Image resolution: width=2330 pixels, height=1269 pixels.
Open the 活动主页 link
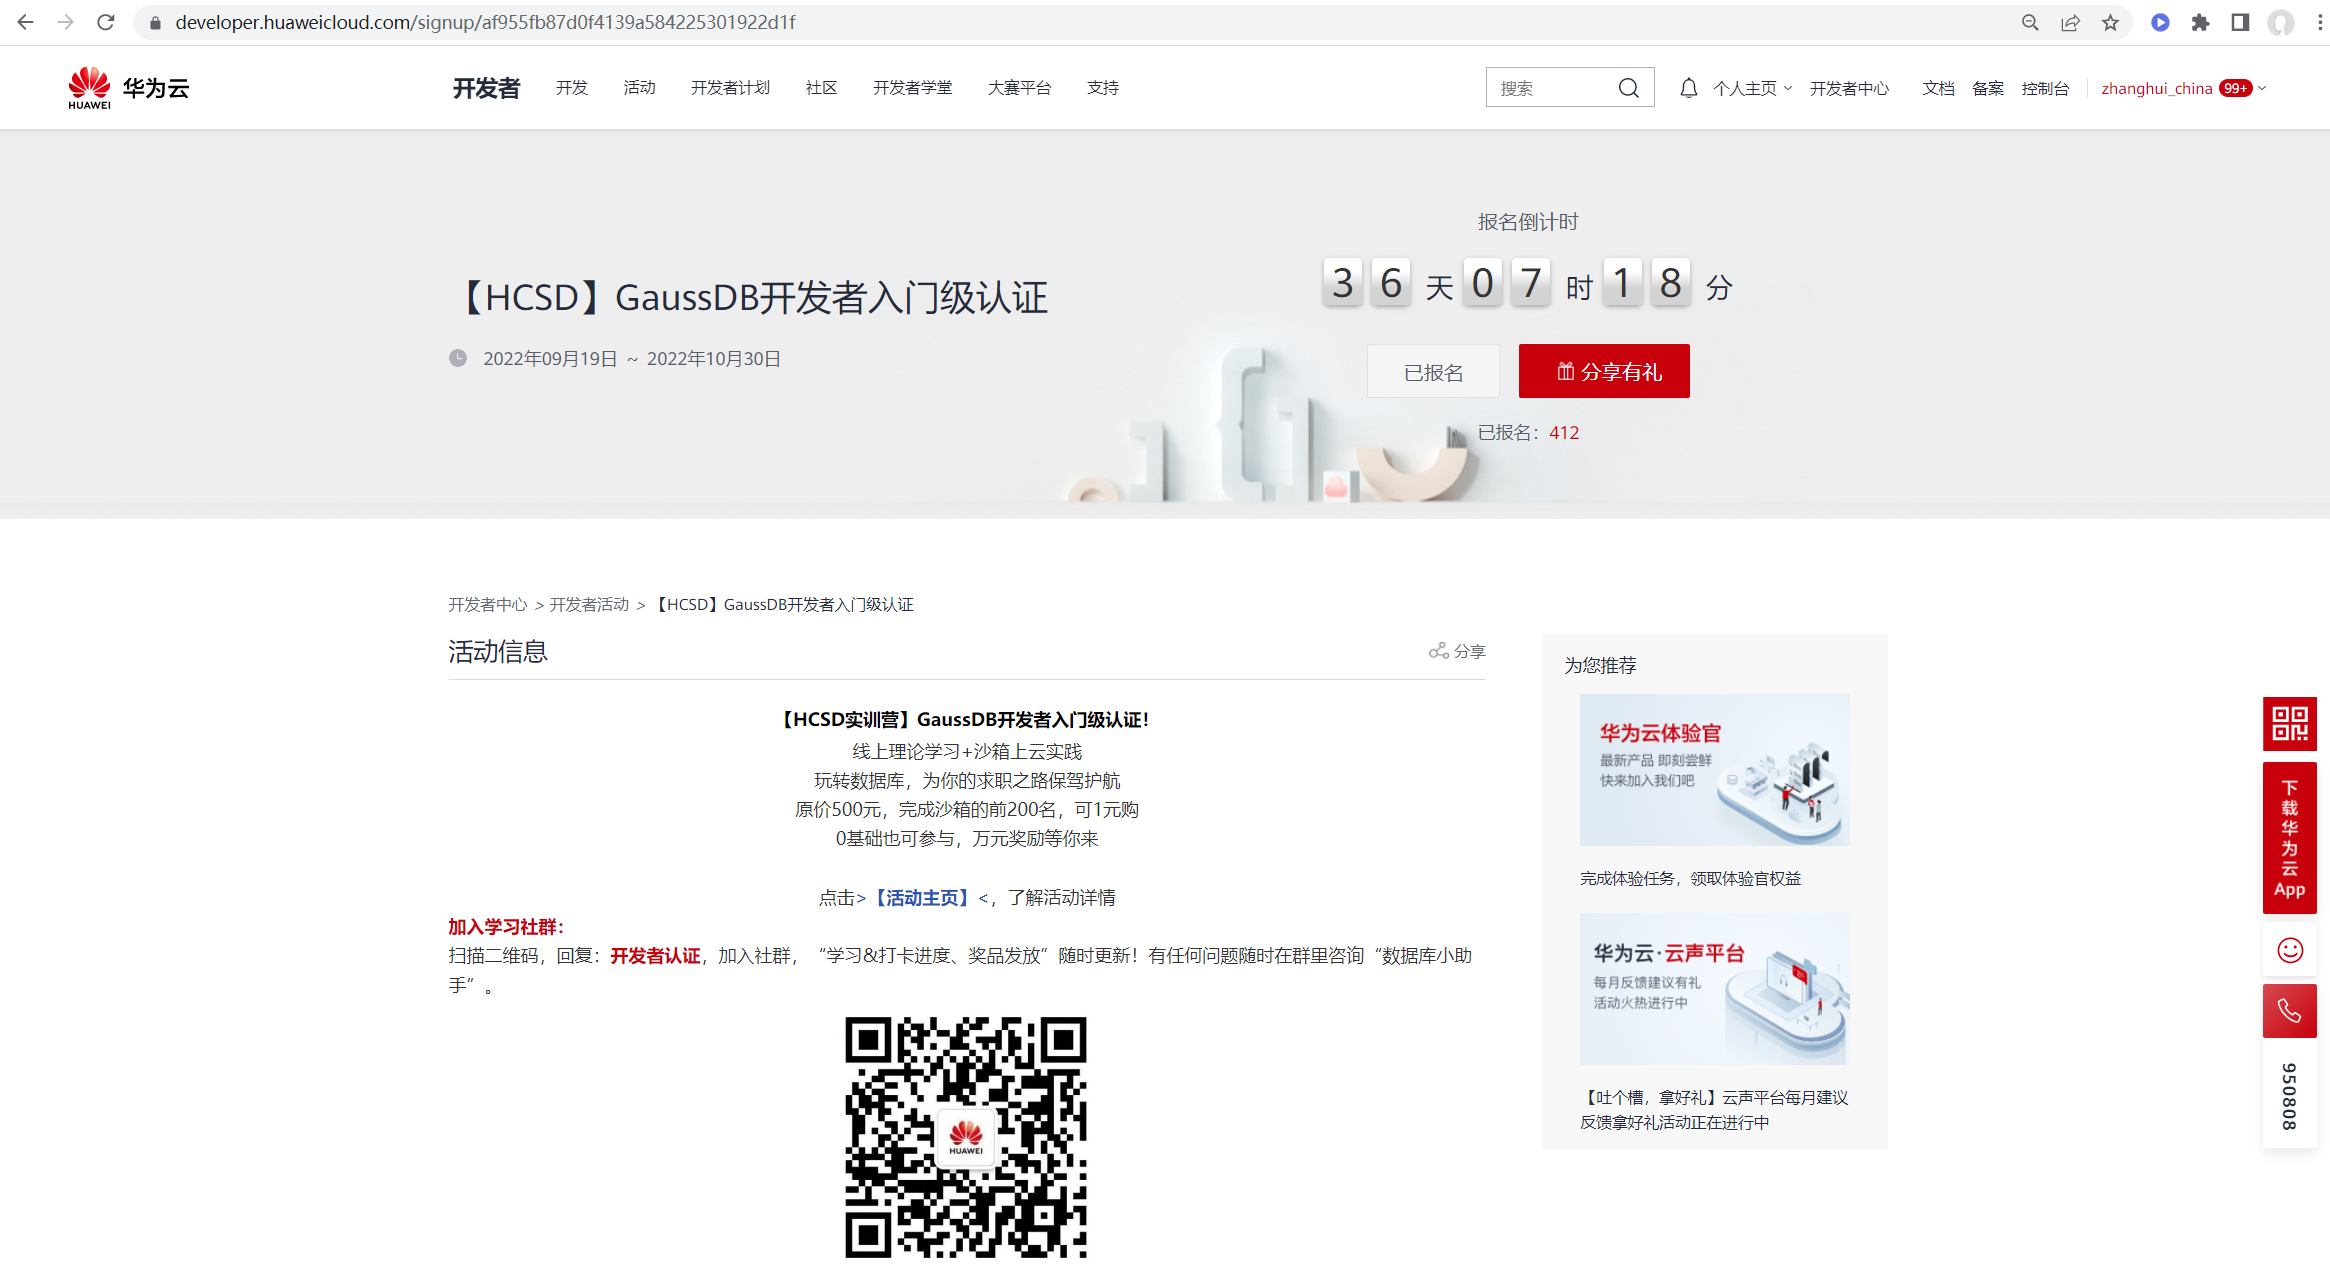921,897
